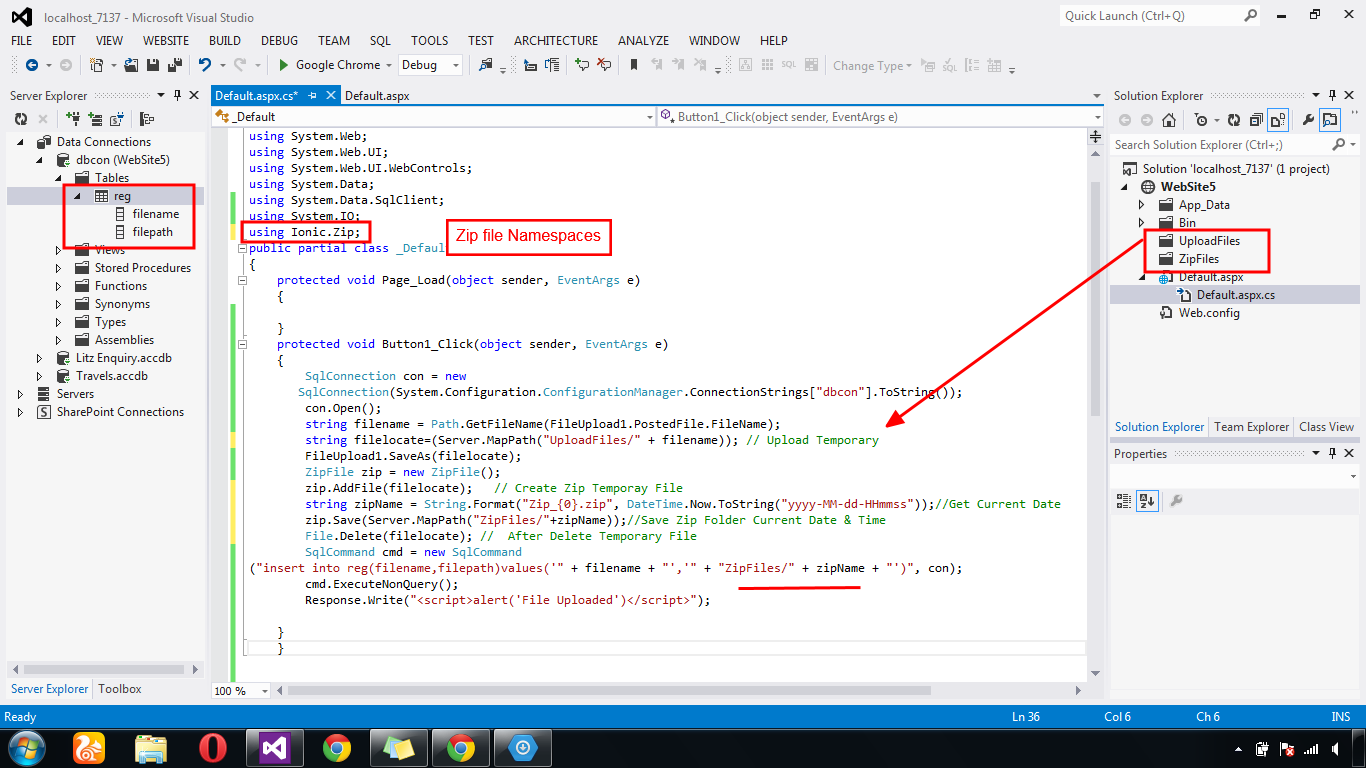Viewport: 1366px width, 768px height.
Task: Click Connect to Database in Server Explorer
Action: (73, 119)
